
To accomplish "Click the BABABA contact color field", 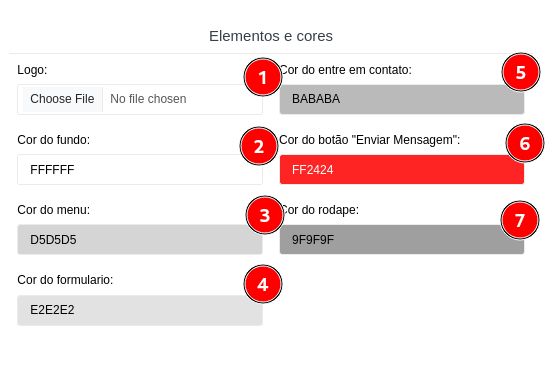I will pyautogui.click(x=402, y=99).
